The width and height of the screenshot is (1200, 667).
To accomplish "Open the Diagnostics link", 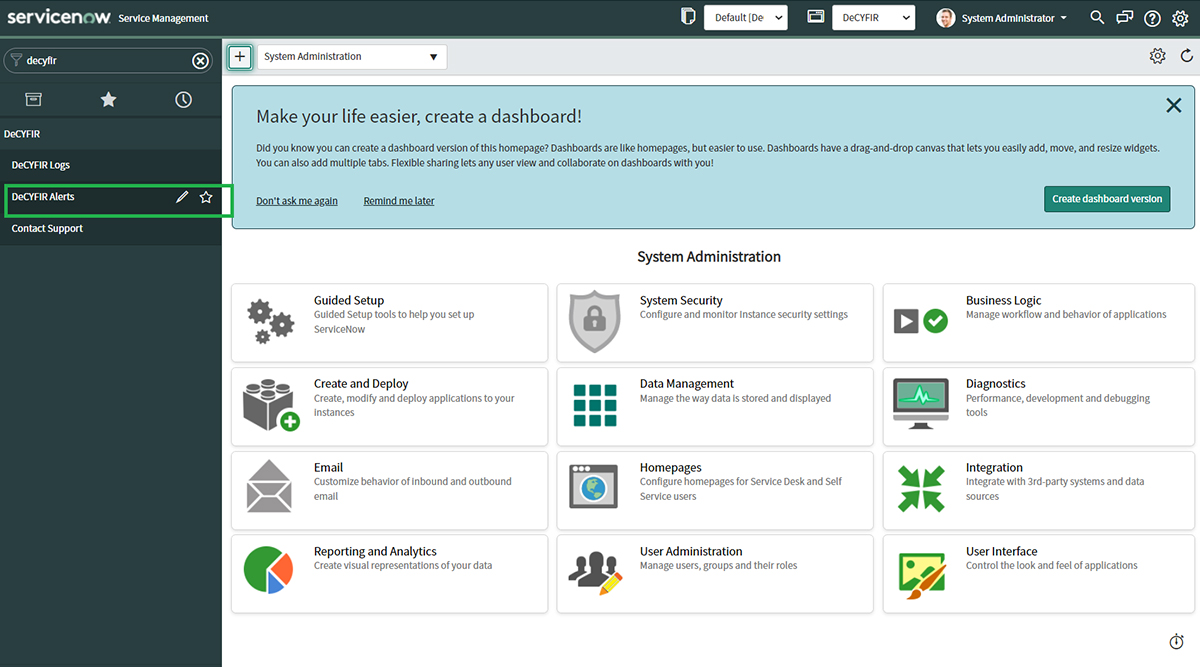I will coord(996,384).
